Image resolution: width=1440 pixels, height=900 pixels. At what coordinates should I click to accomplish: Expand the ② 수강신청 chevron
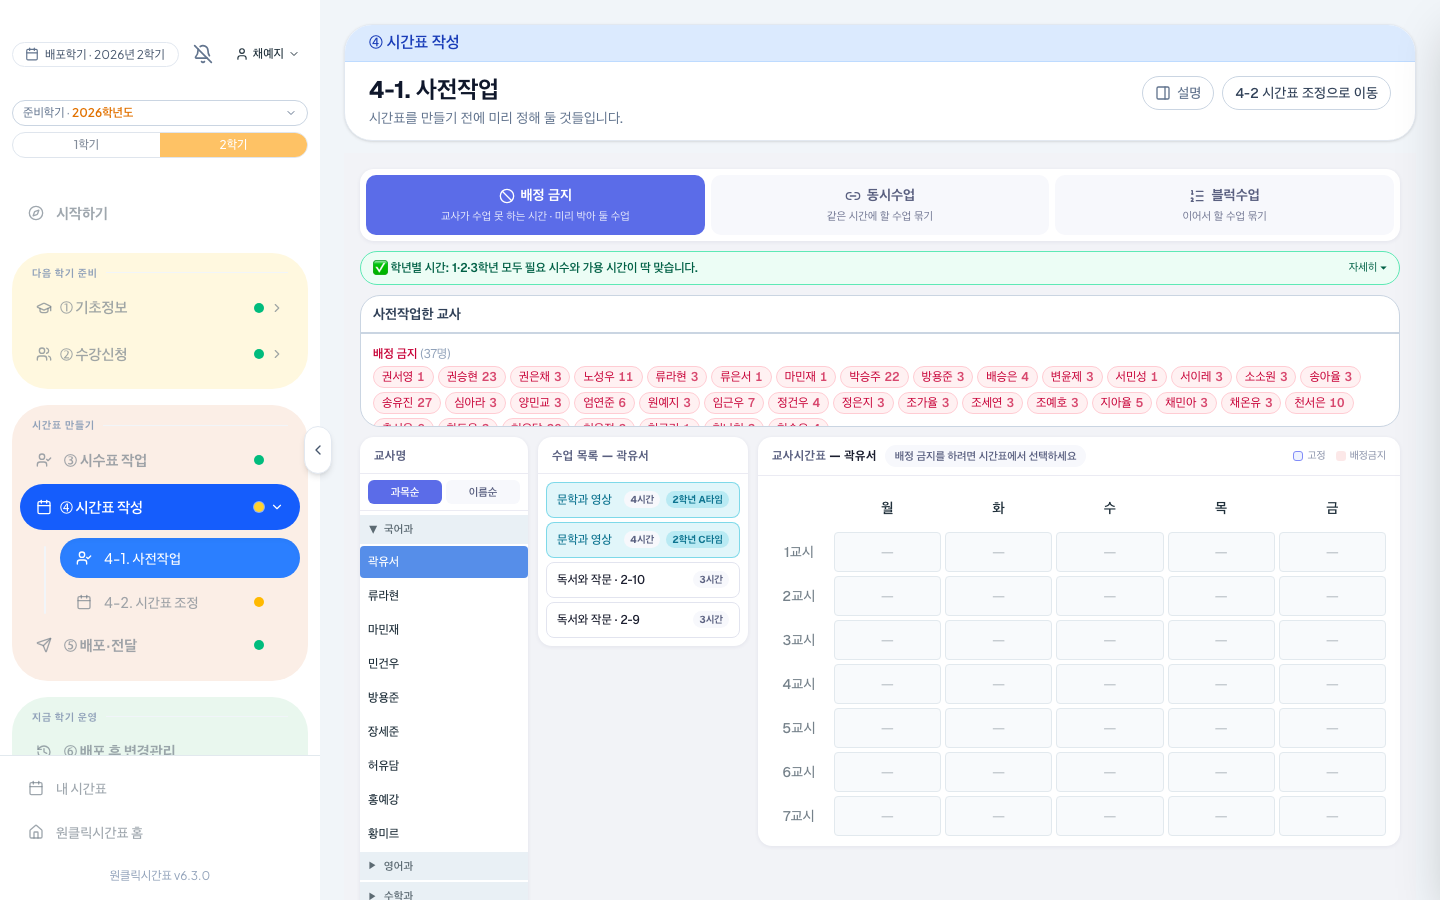[277, 354]
